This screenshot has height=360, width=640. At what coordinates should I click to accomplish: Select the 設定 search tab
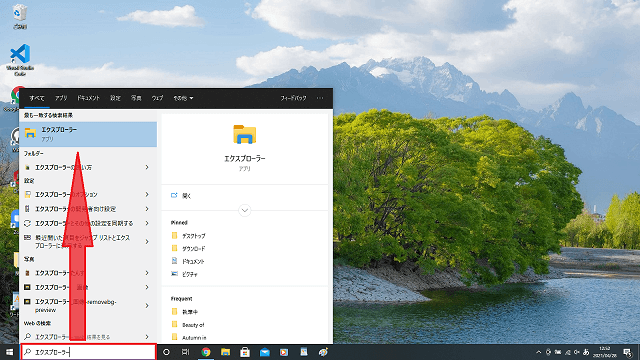point(116,98)
